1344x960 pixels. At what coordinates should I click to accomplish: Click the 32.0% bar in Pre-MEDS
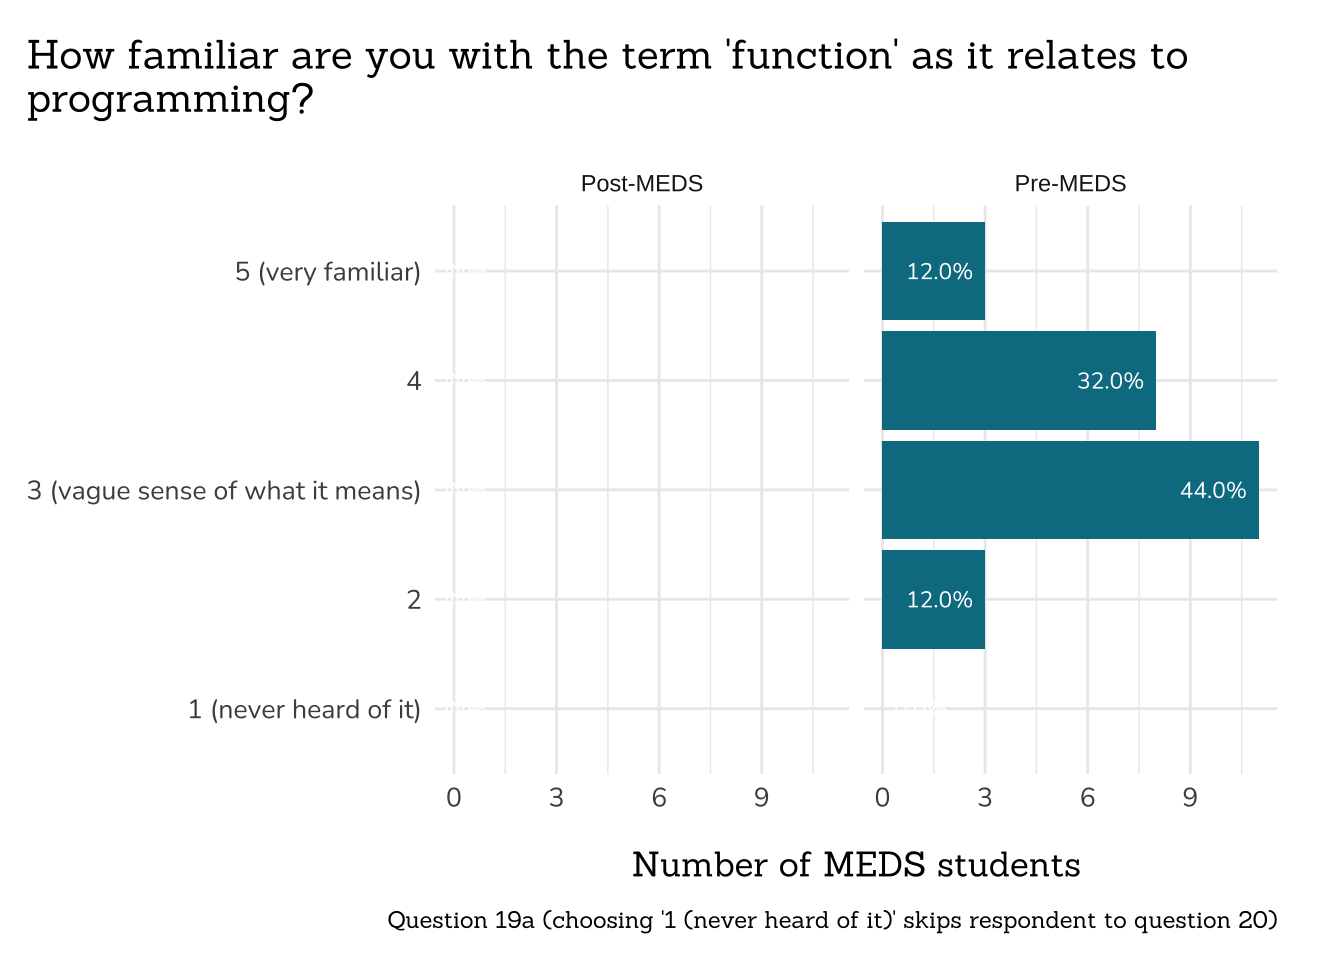[1018, 381]
